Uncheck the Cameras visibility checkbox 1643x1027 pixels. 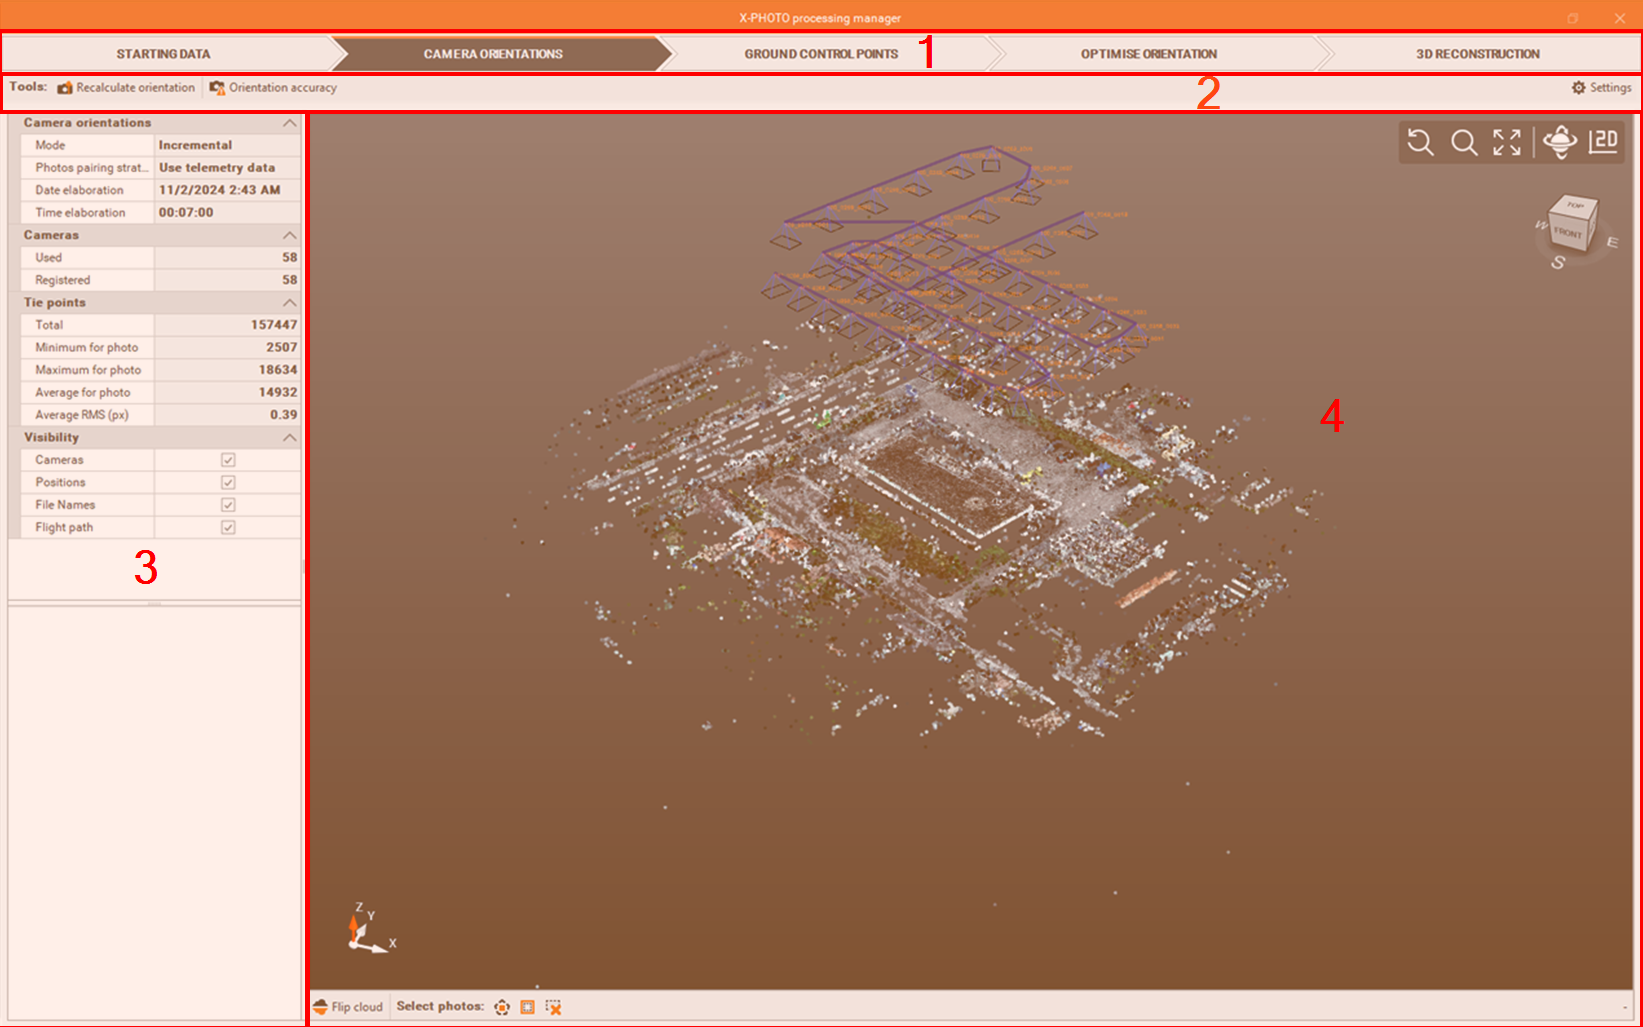[228, 460]
